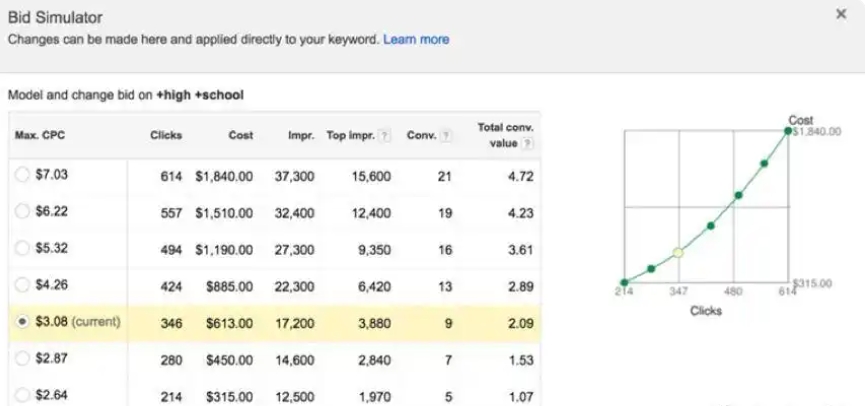Select the $7.03 max CPC radio button

pyautogui.click(x=22, y=175)
